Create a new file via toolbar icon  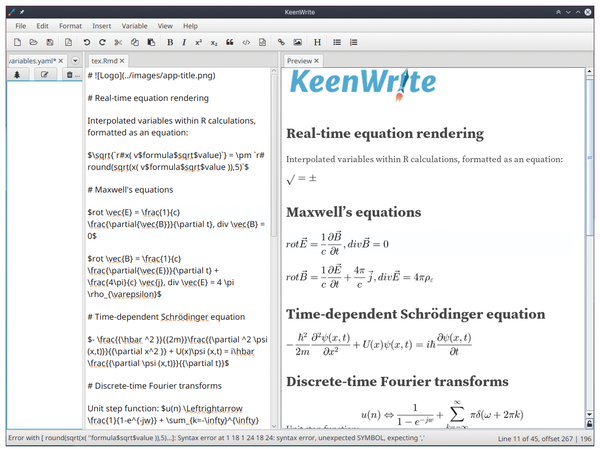coord(17,42)
